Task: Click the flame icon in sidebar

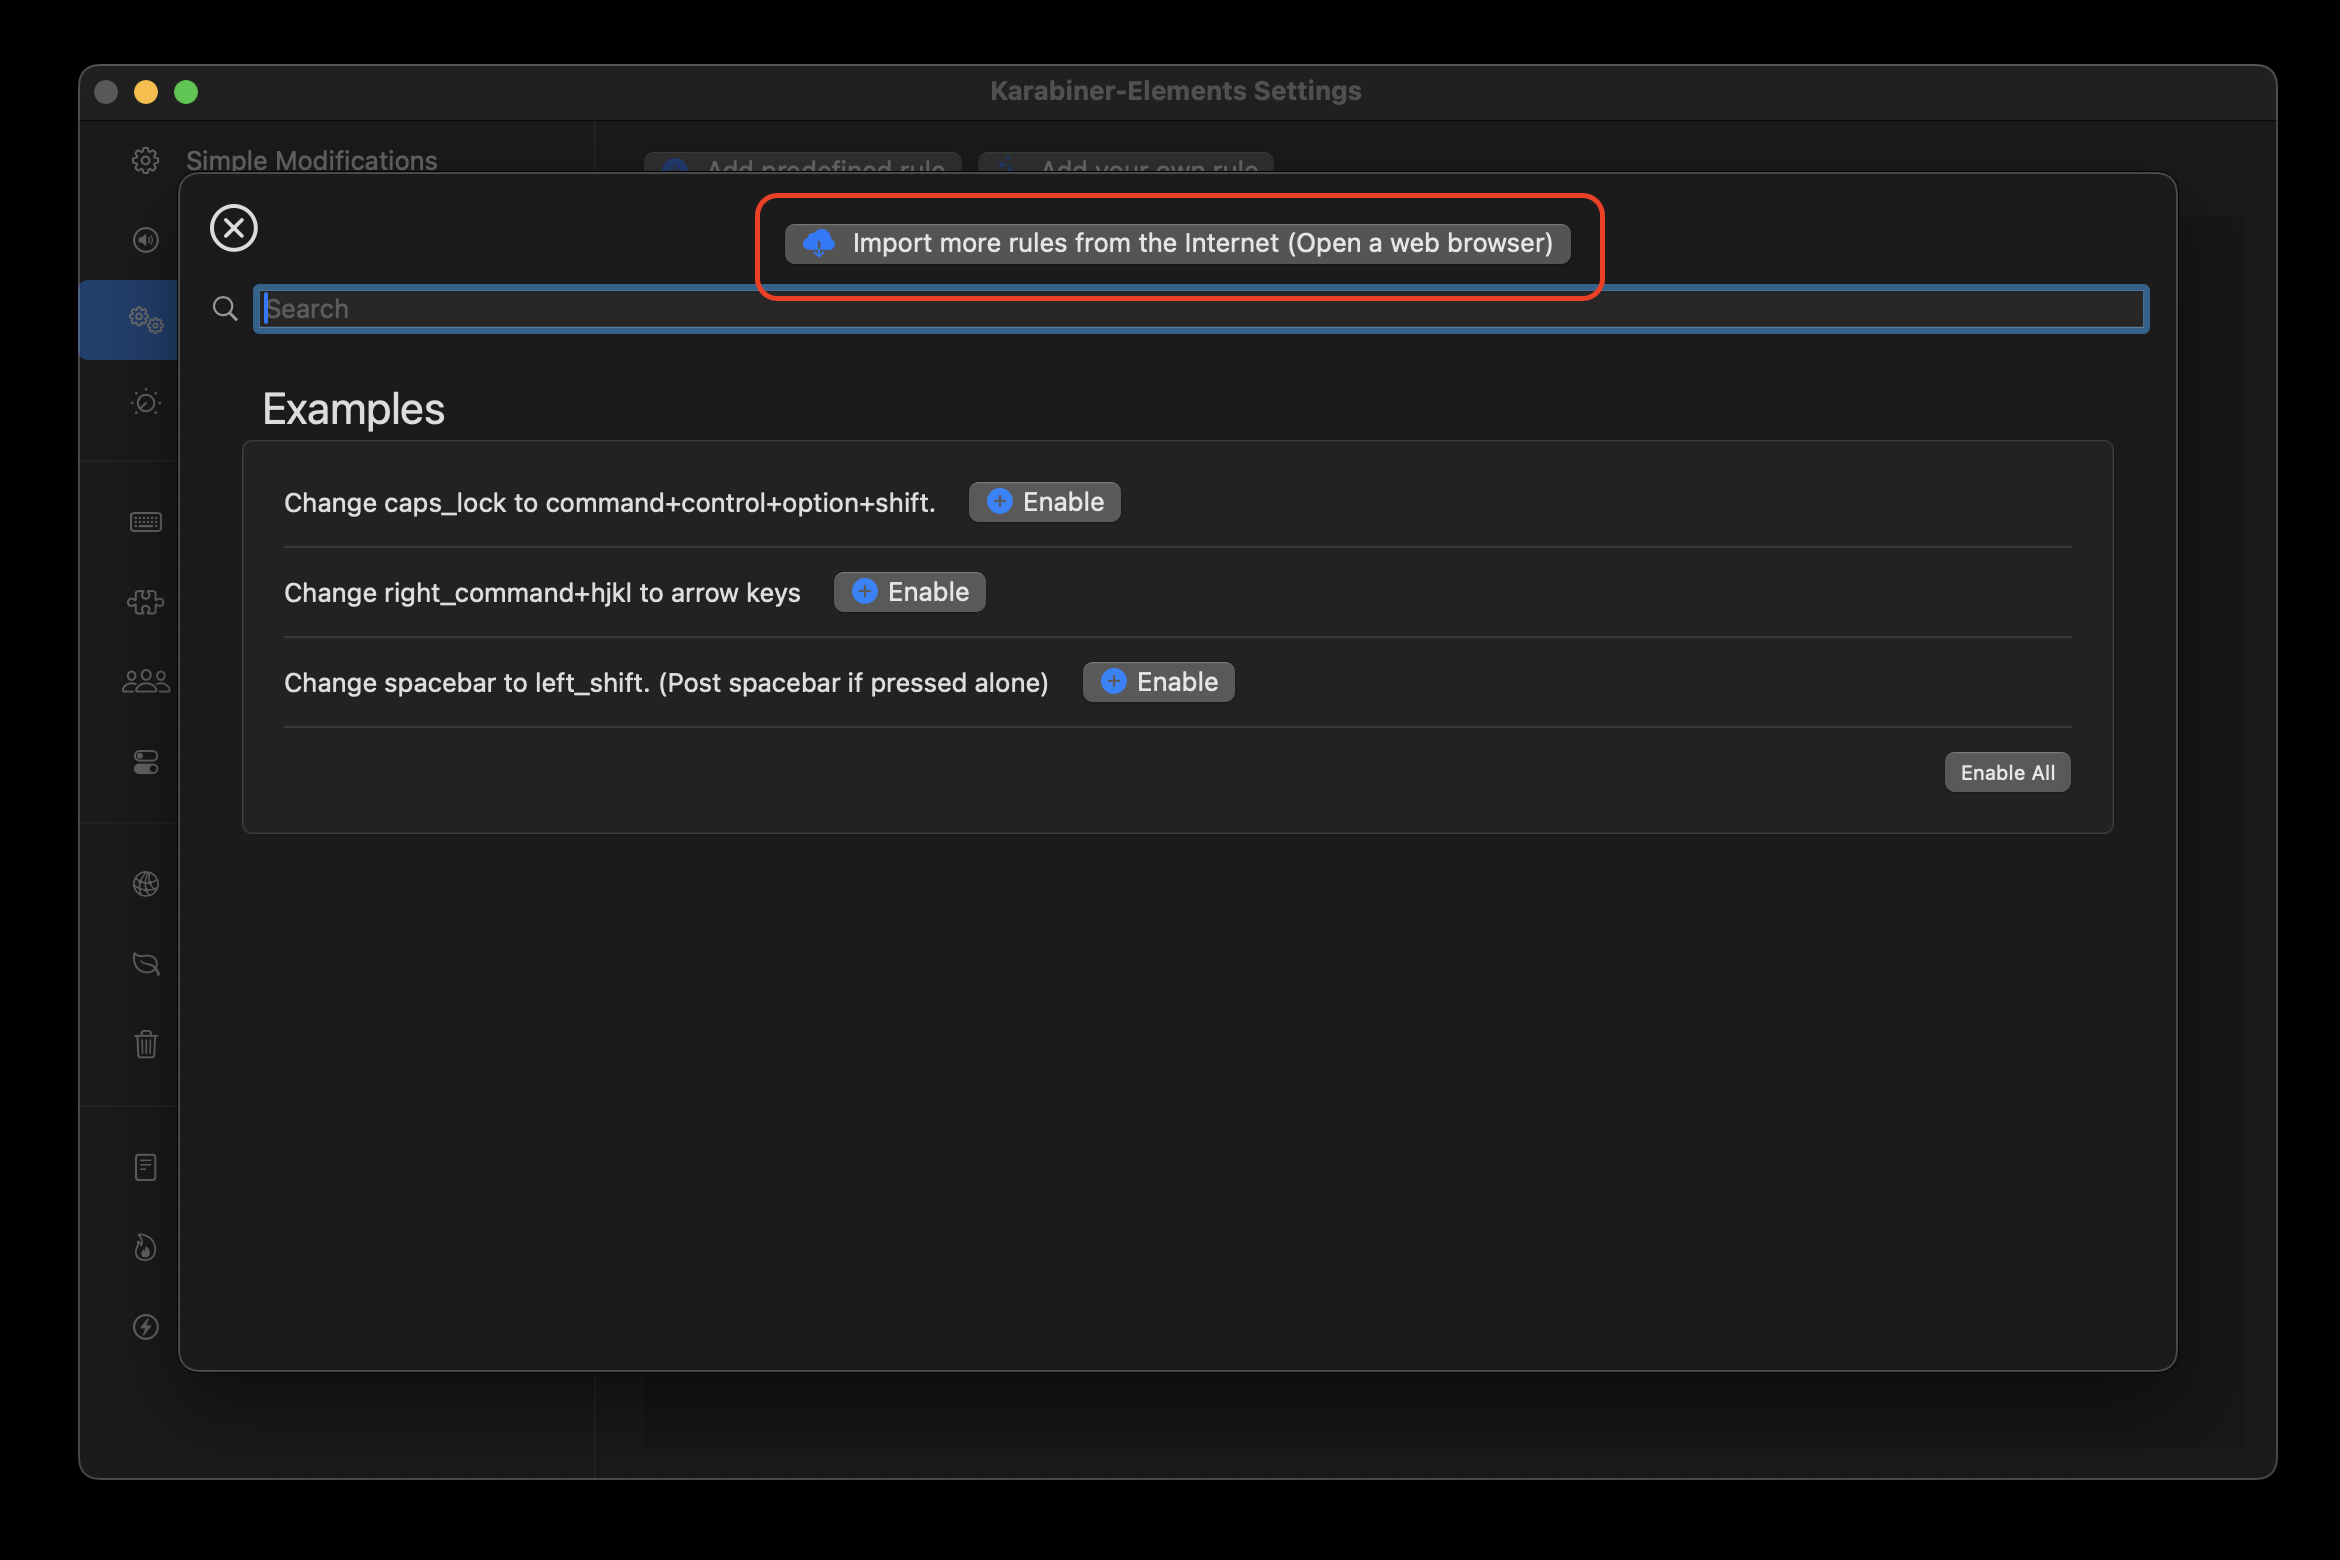Action: click(x=146, y=1247)
